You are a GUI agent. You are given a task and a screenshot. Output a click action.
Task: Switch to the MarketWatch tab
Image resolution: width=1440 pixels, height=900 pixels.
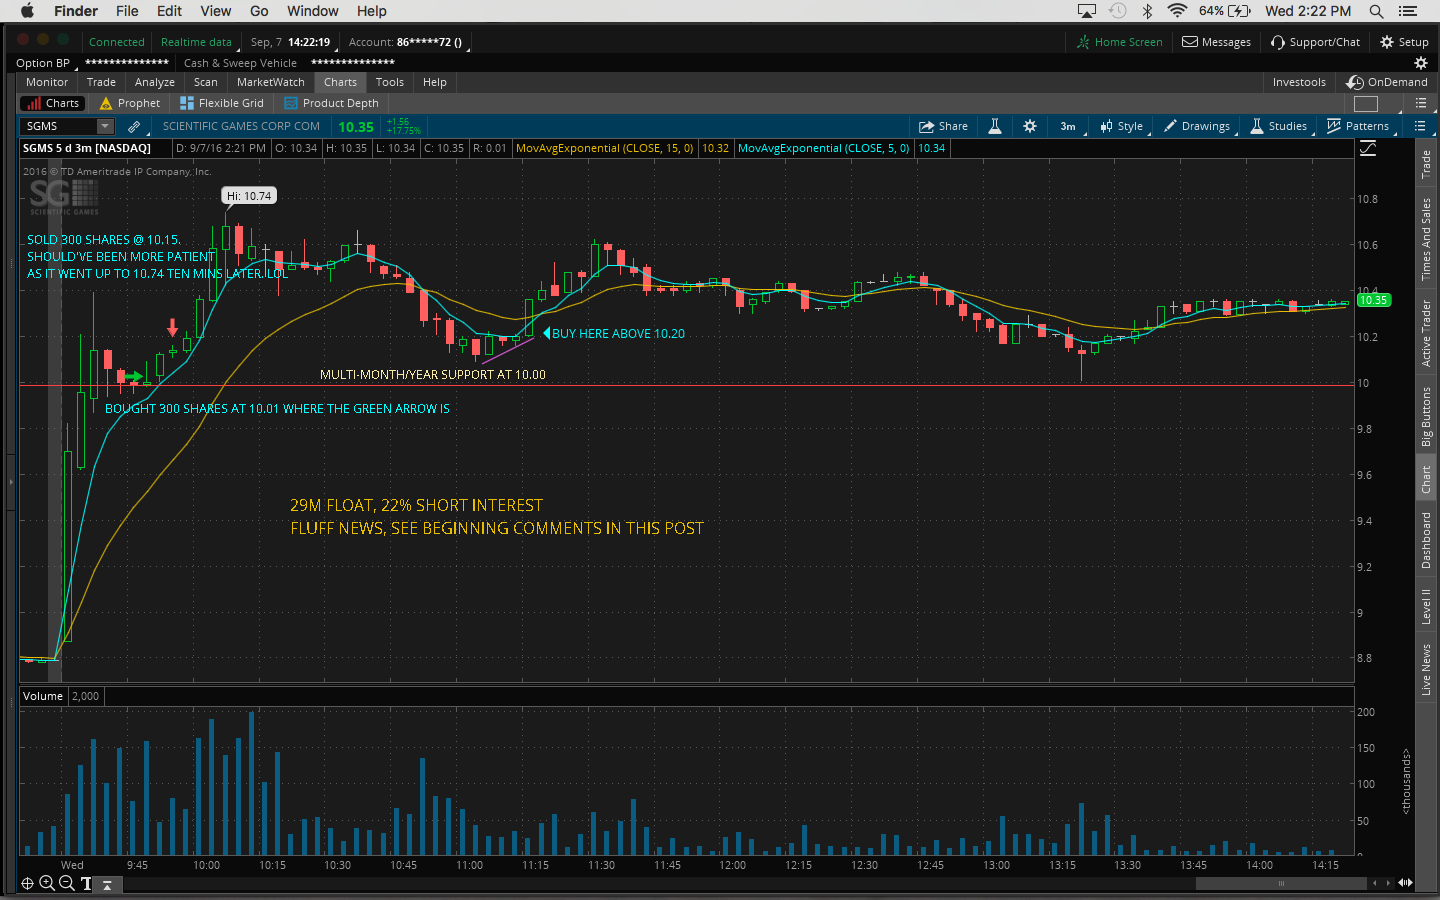click(271, 82)
